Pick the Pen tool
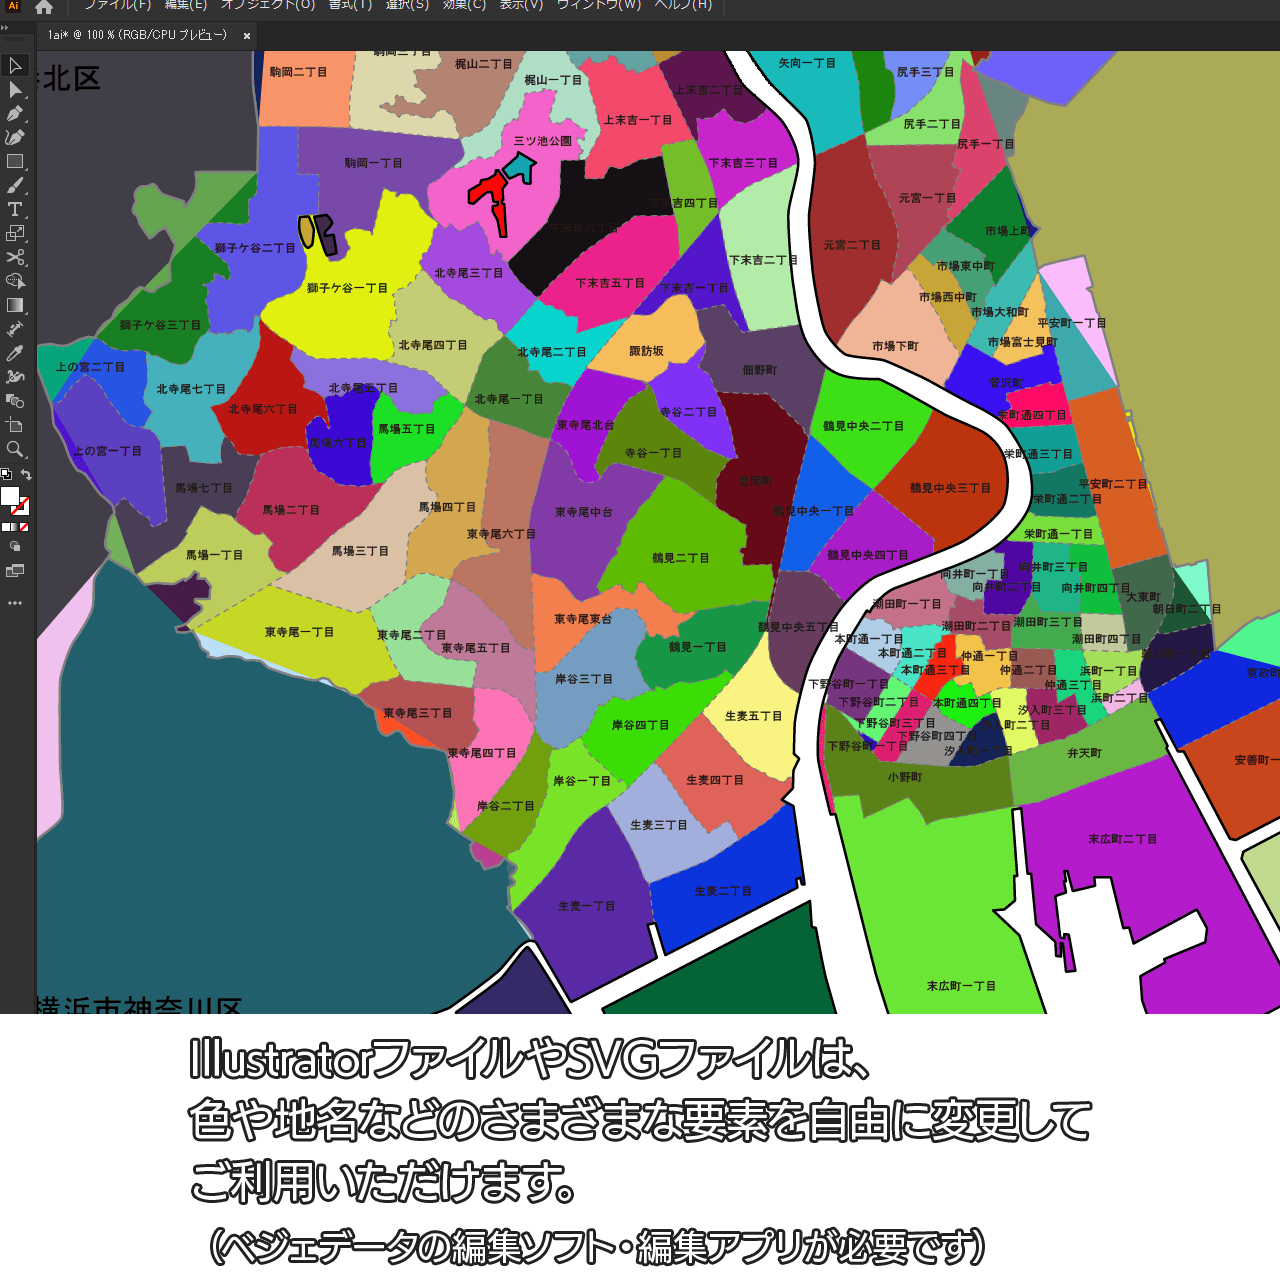The width and height of the screenshot is (1280, 1280). point(15,114)
